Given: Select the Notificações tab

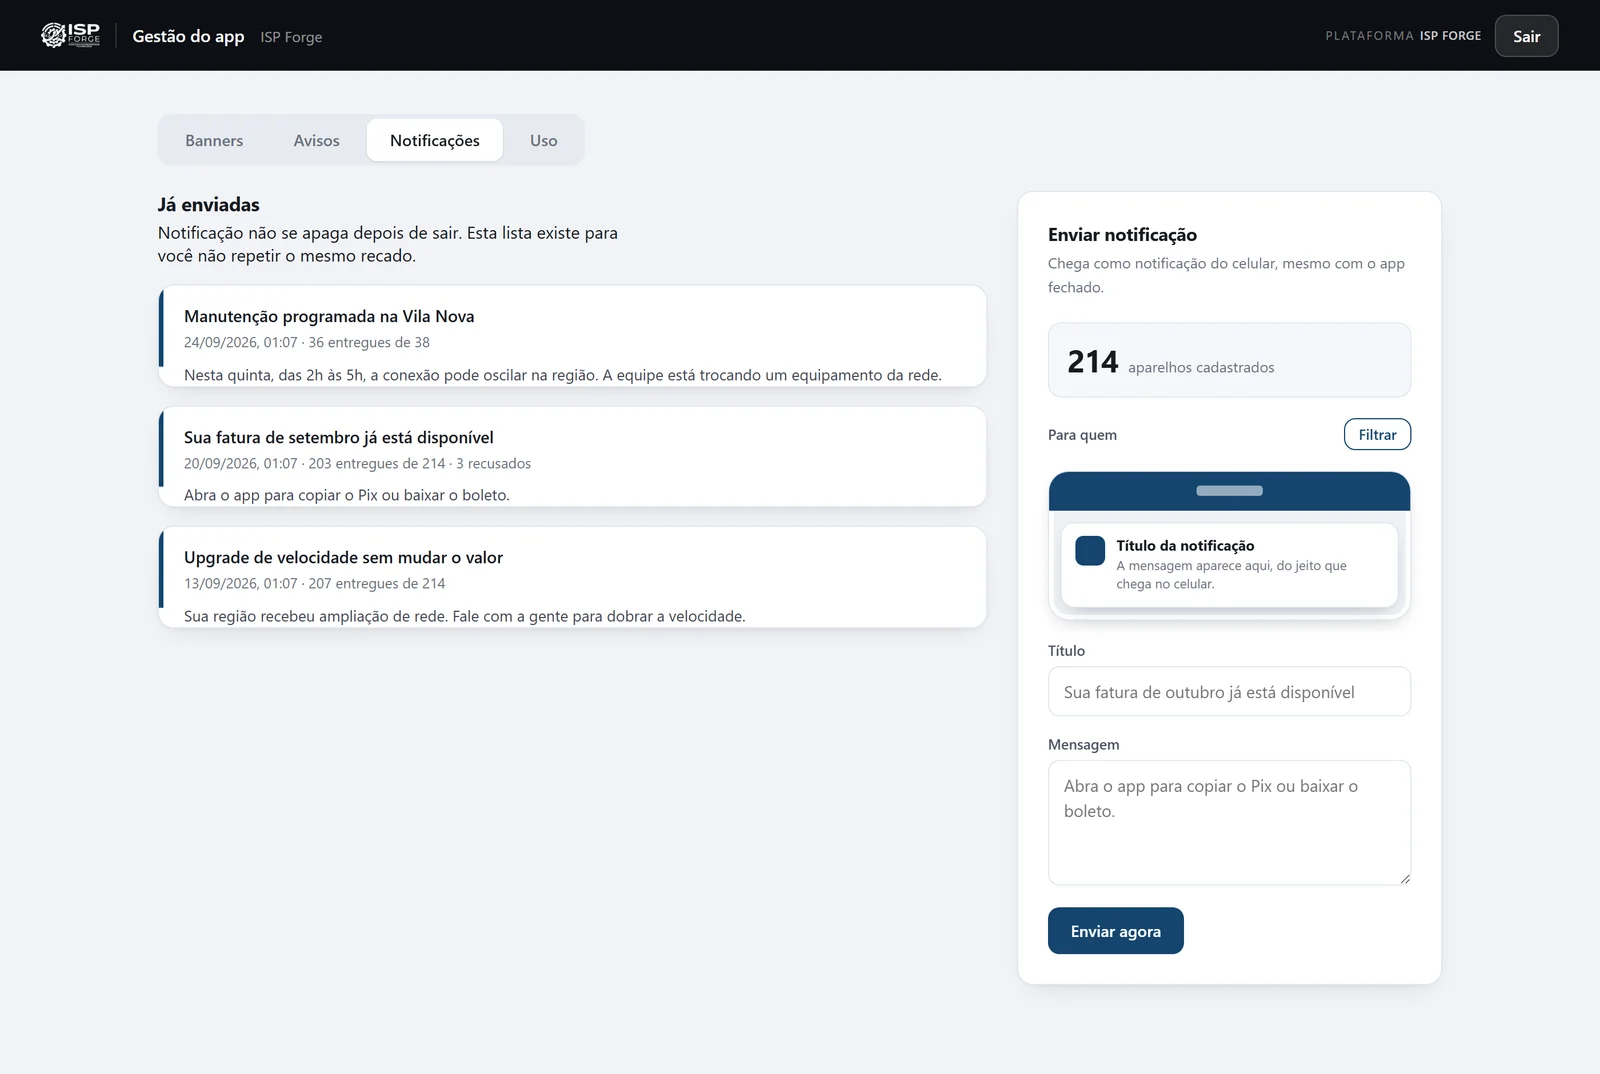Looking at the screenshot, I should 435,140.
